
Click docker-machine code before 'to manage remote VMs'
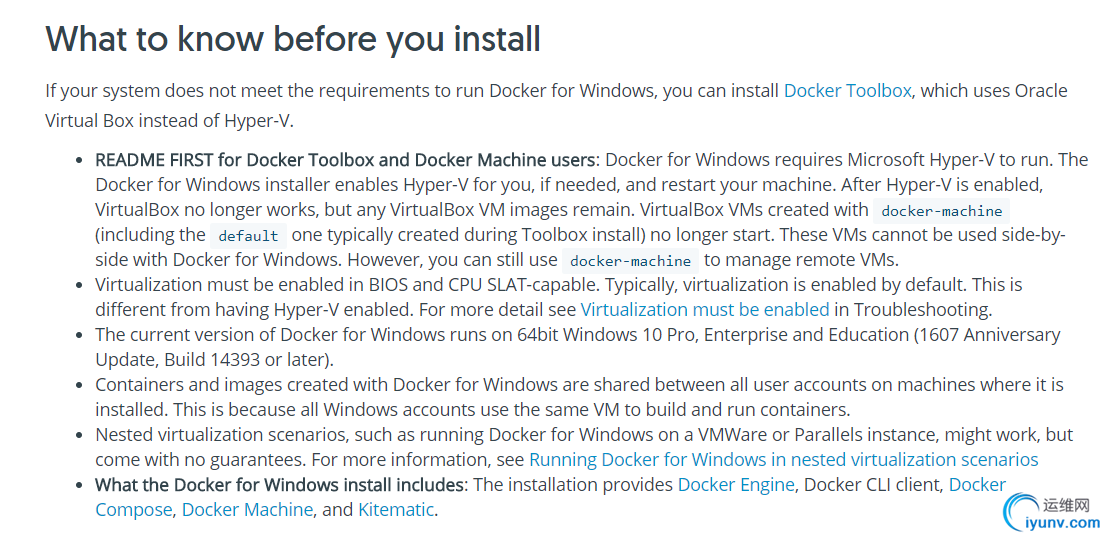click(x=630, y=260)
